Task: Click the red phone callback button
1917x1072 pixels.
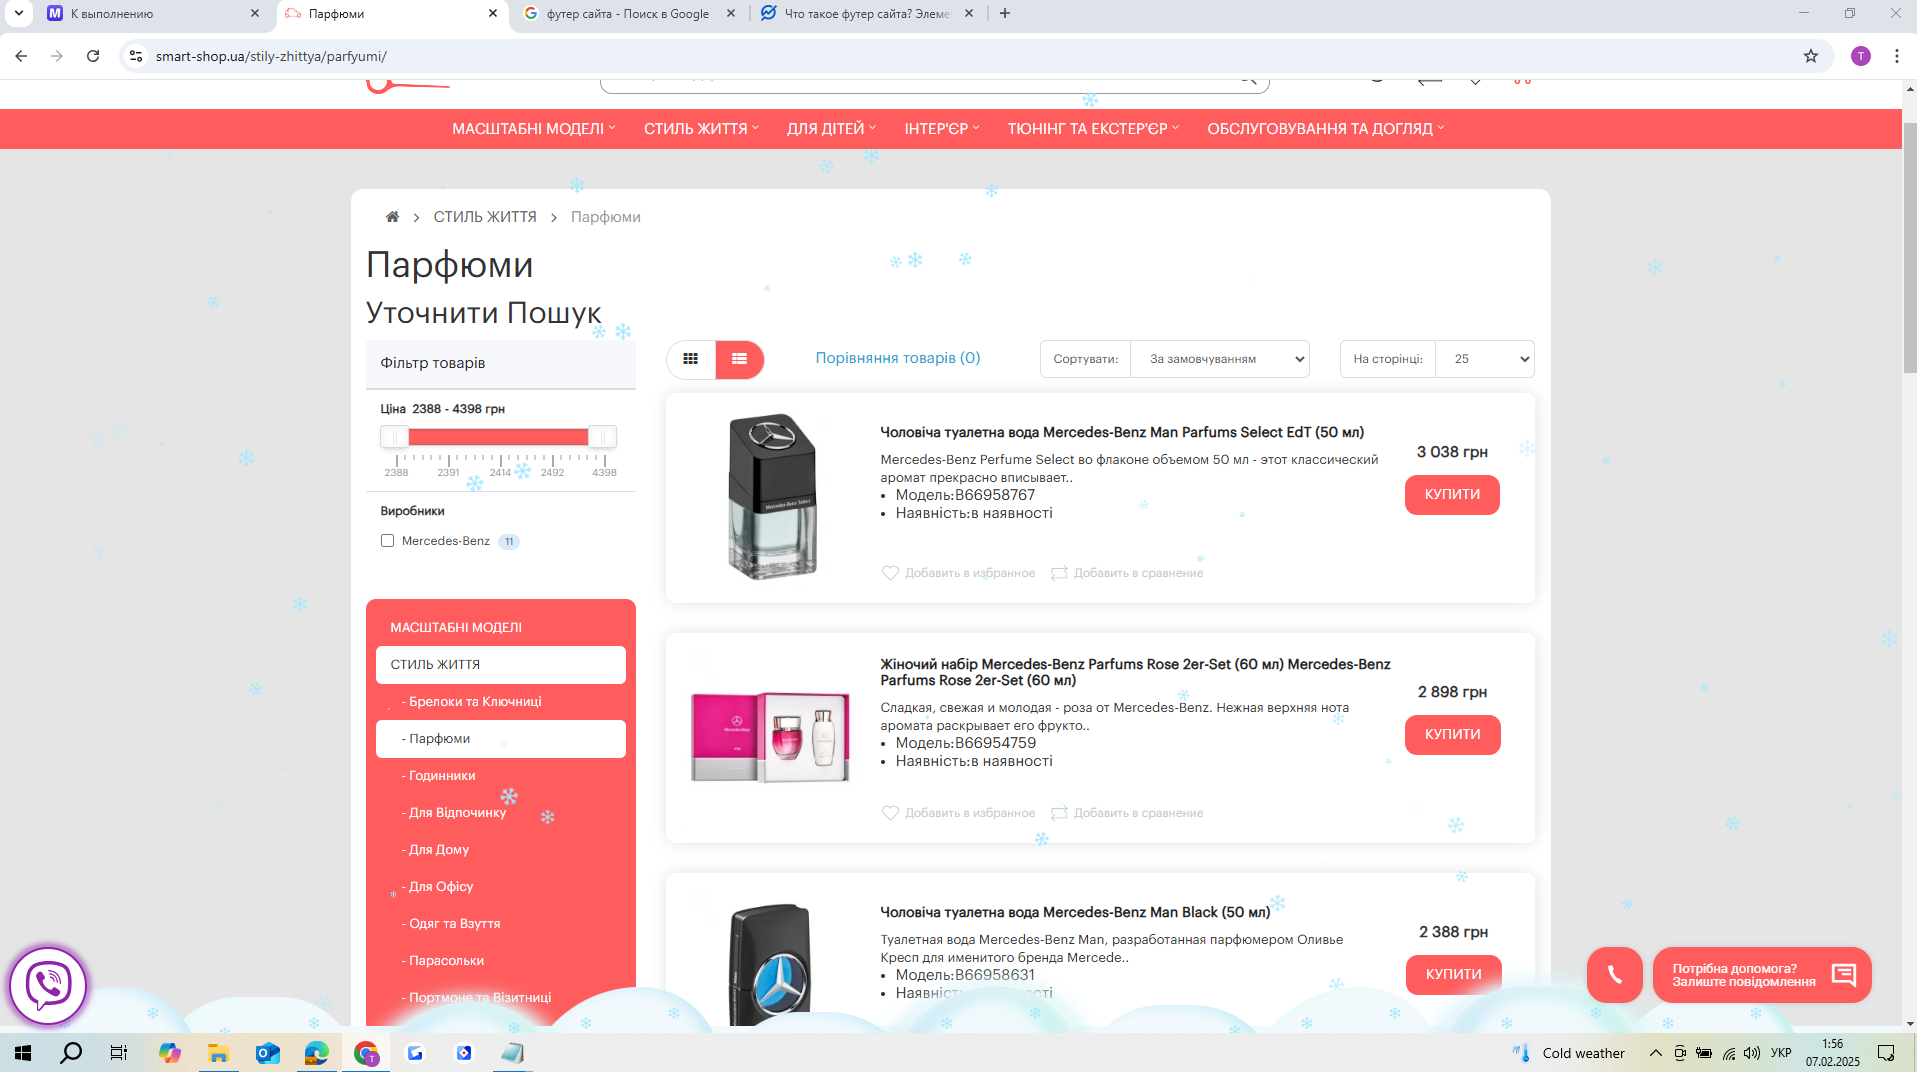Action: (x=1614, y=975)
